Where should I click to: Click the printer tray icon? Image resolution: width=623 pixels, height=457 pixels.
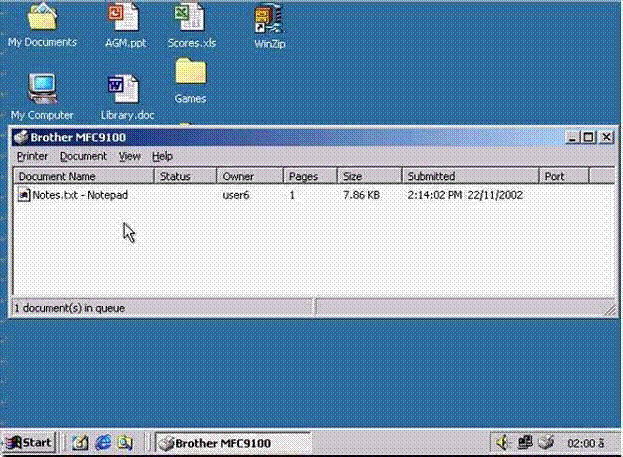point(546,442)
